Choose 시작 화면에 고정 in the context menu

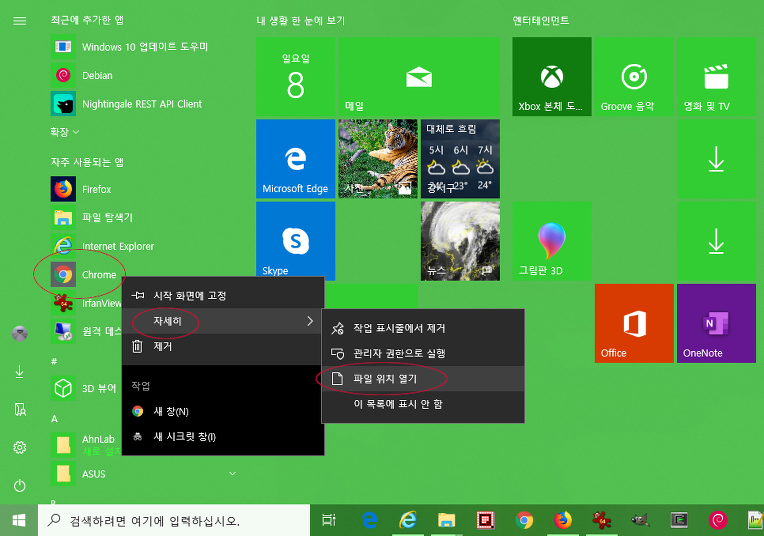(x=223, y=295)
